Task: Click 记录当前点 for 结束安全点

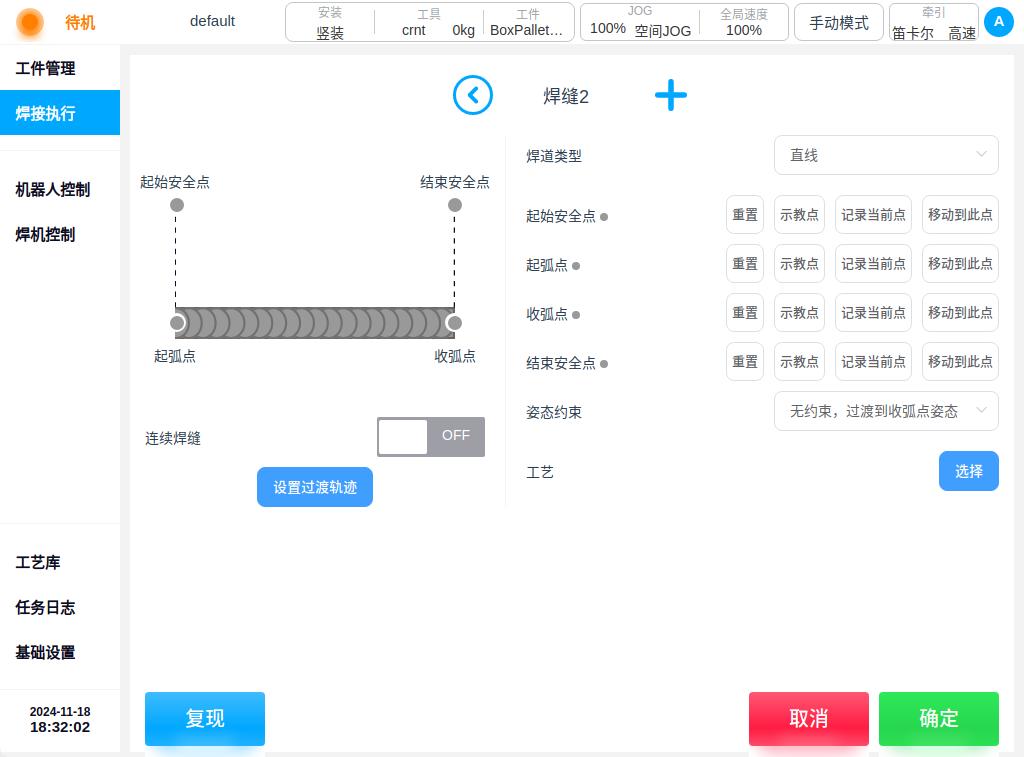Action: (873, 362)
